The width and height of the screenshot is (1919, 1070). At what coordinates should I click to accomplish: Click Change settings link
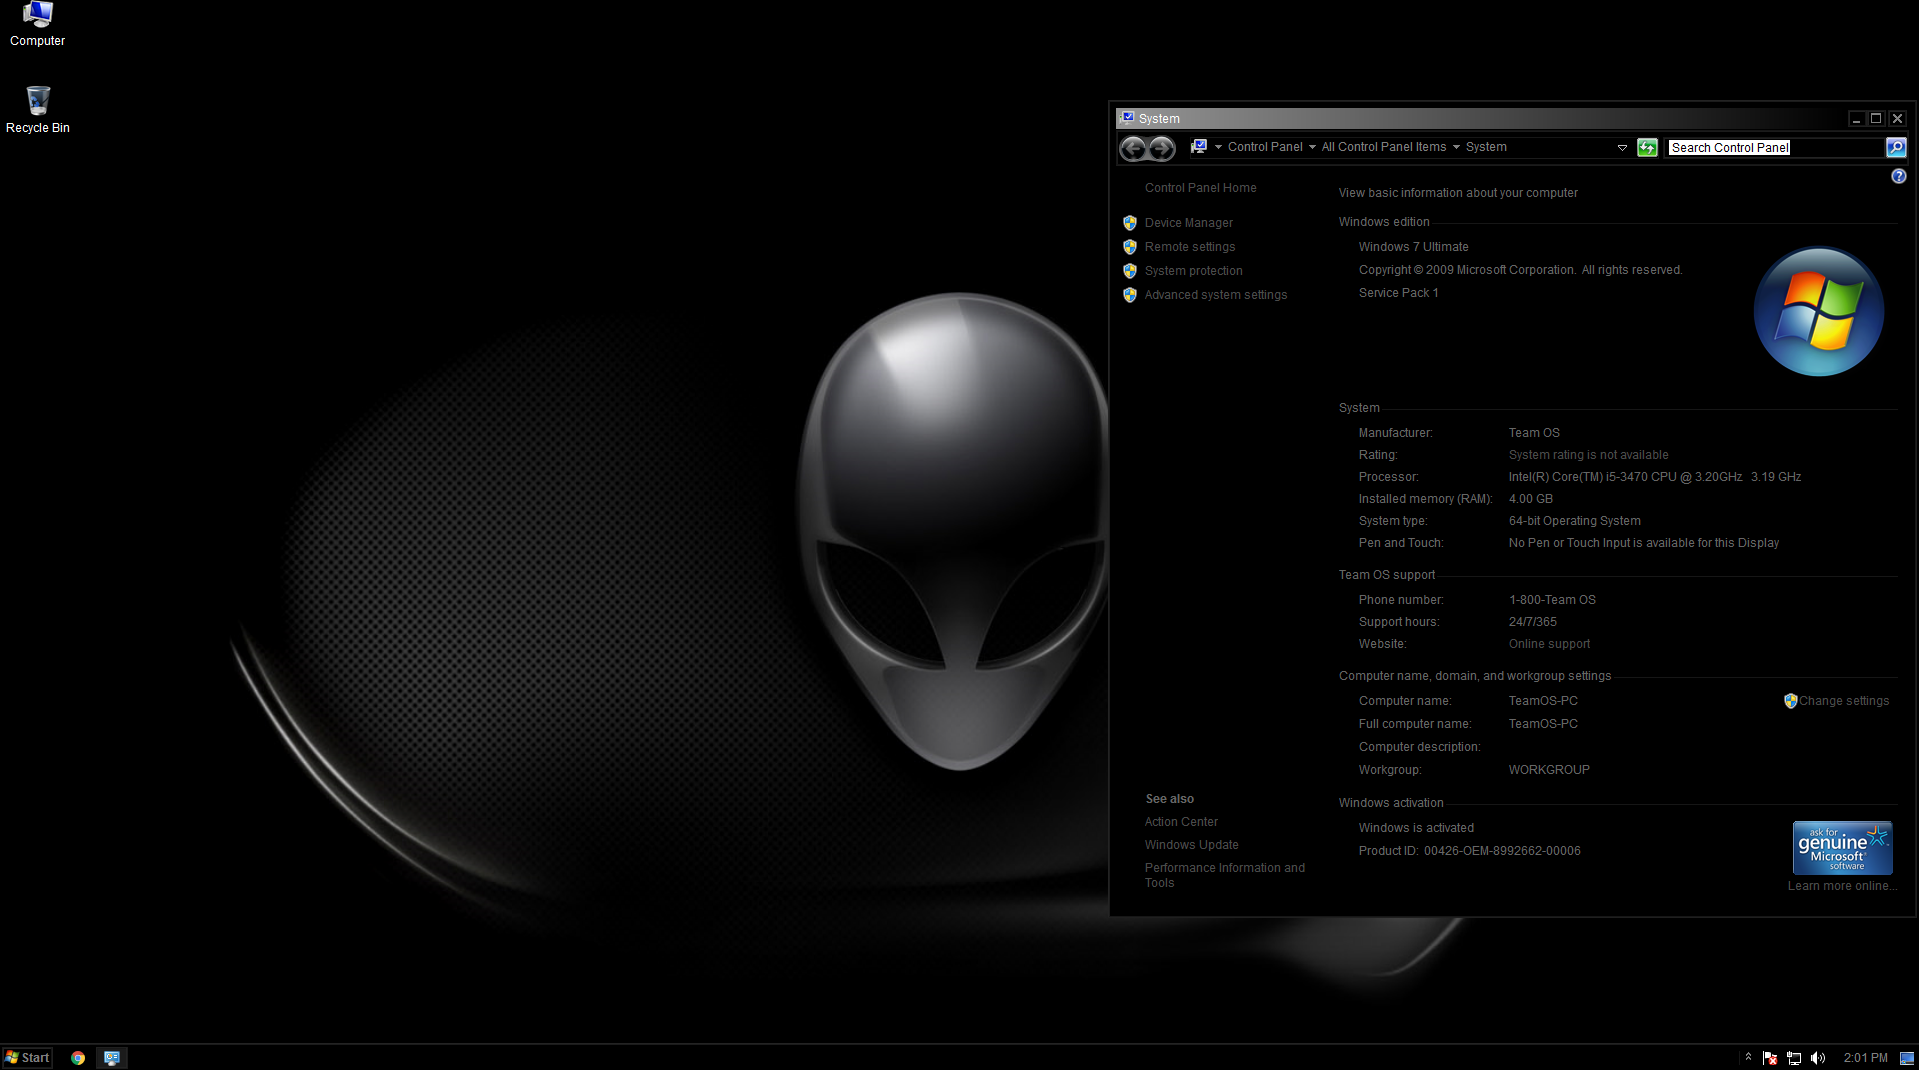point(1844,701)
